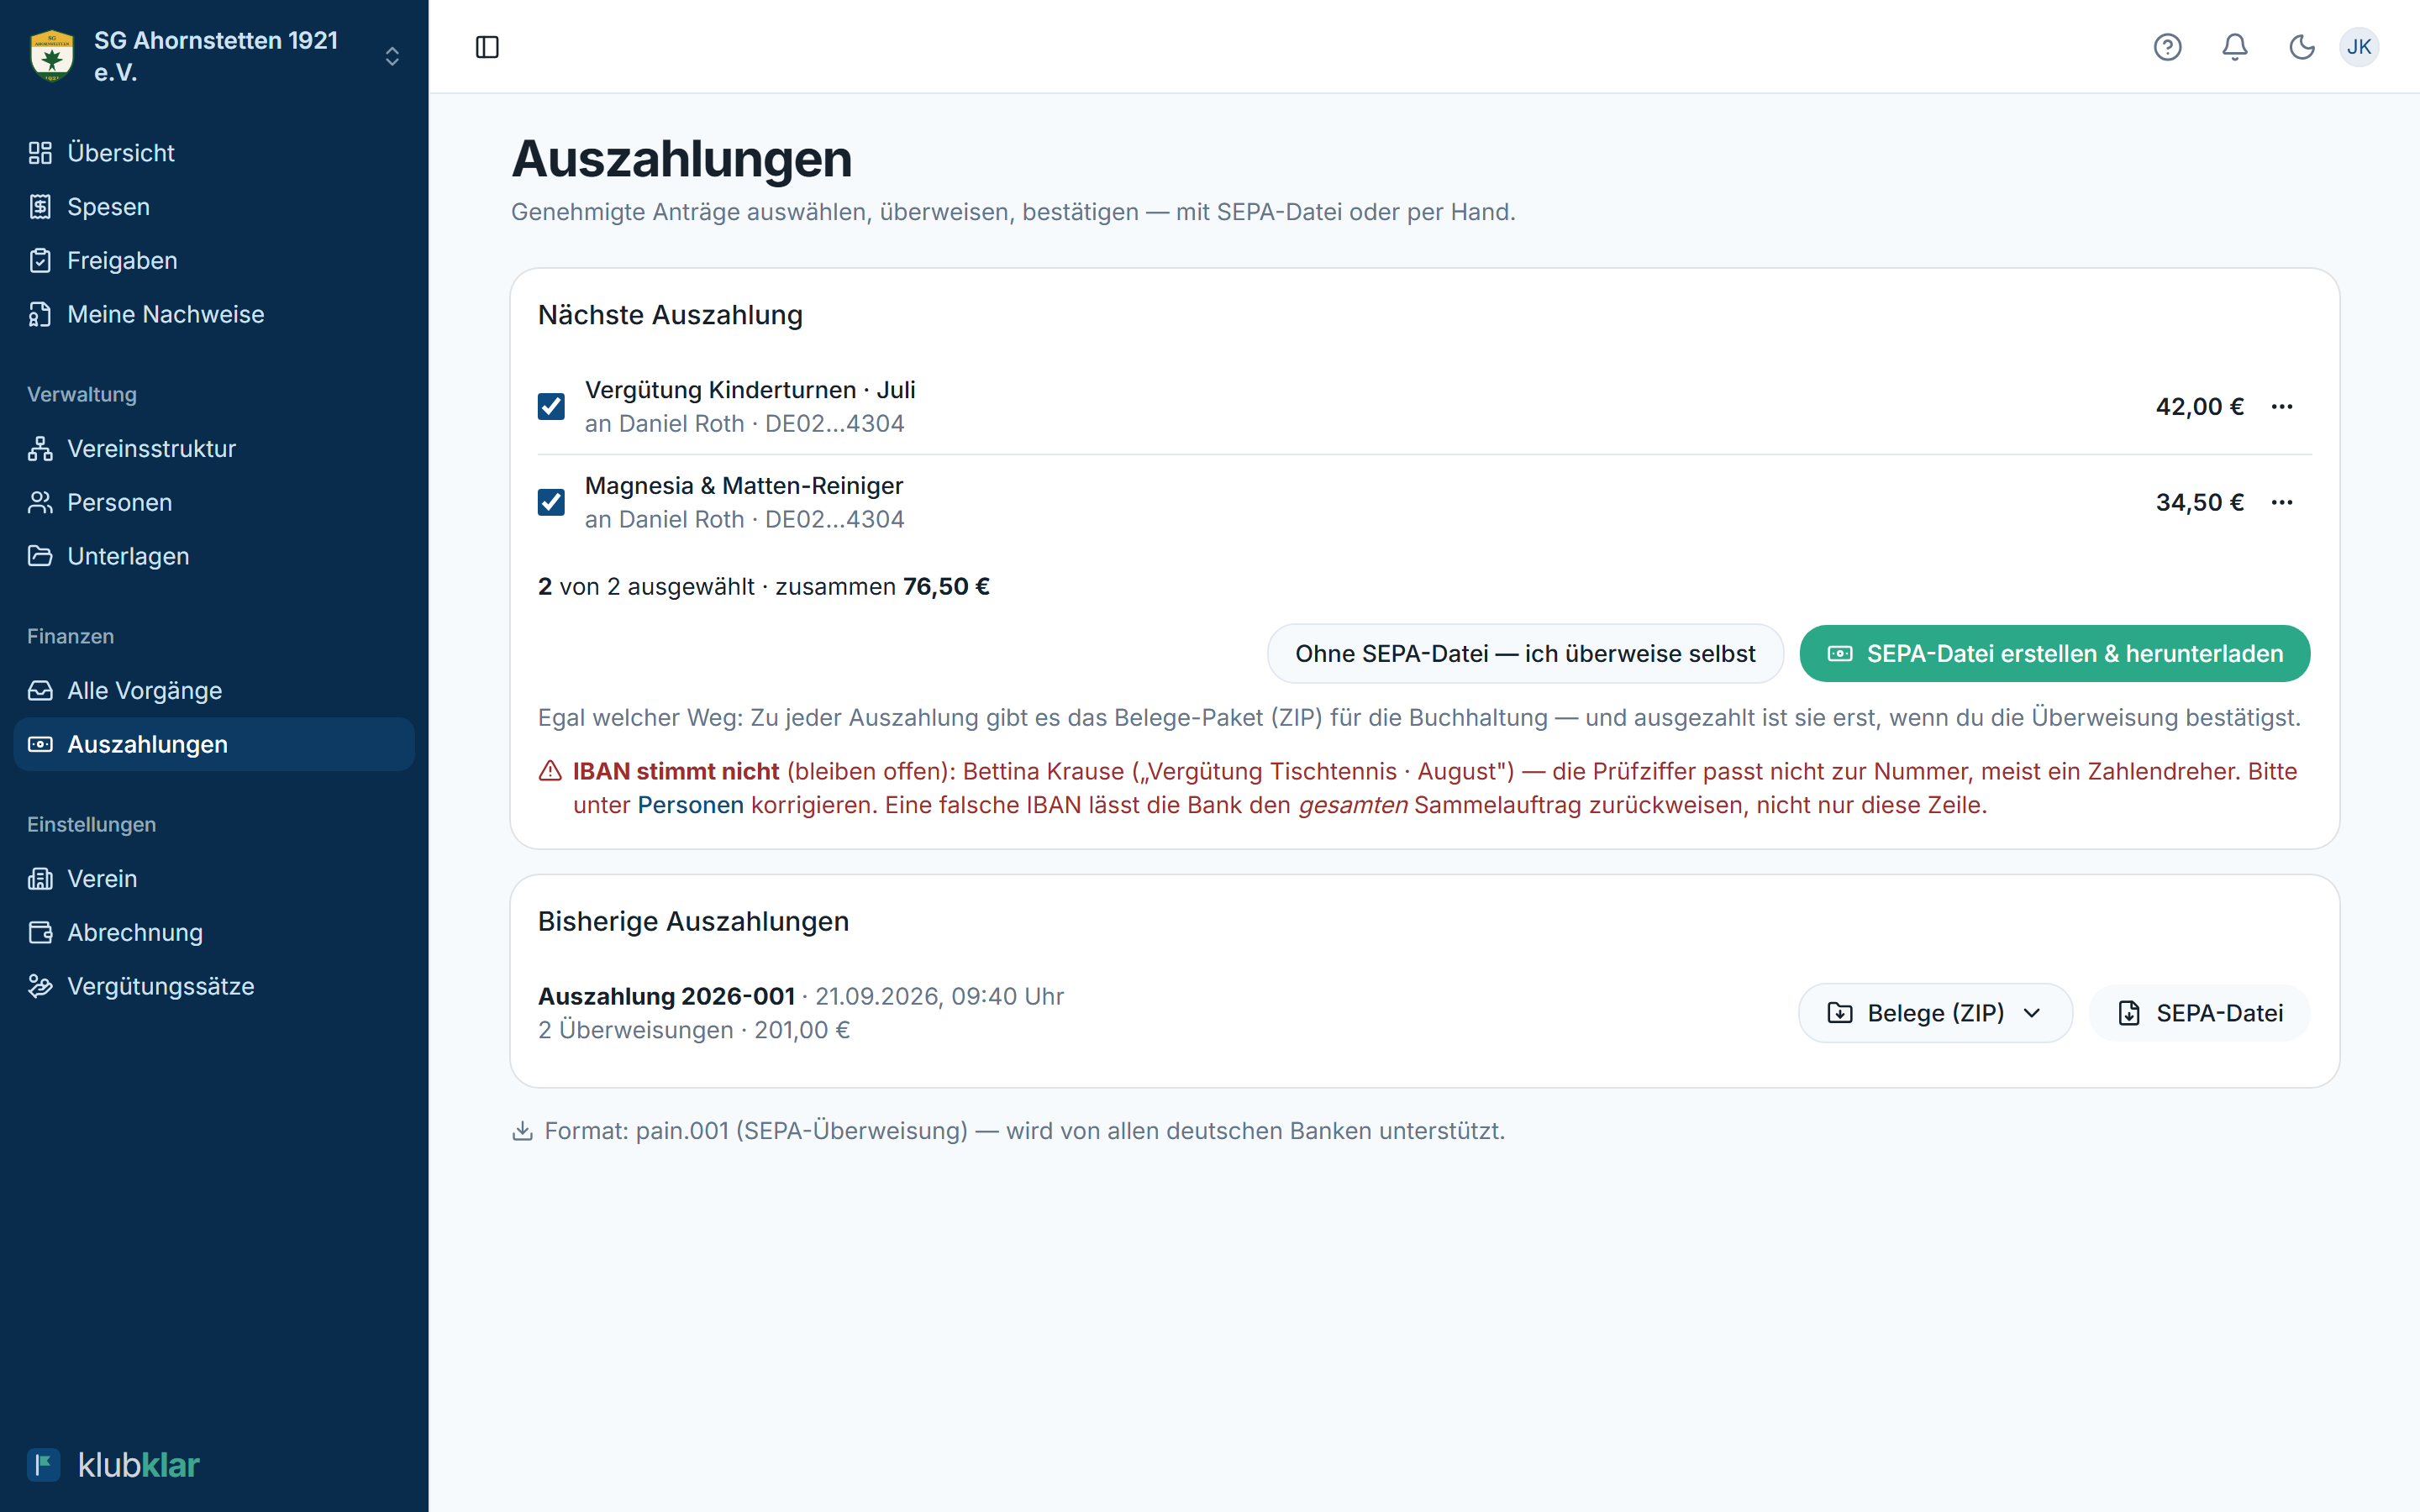Viewport: 2420px width, 1512px height.
Task: Click the Alle Vorgänge inbox icon
Action: [40, 690]
